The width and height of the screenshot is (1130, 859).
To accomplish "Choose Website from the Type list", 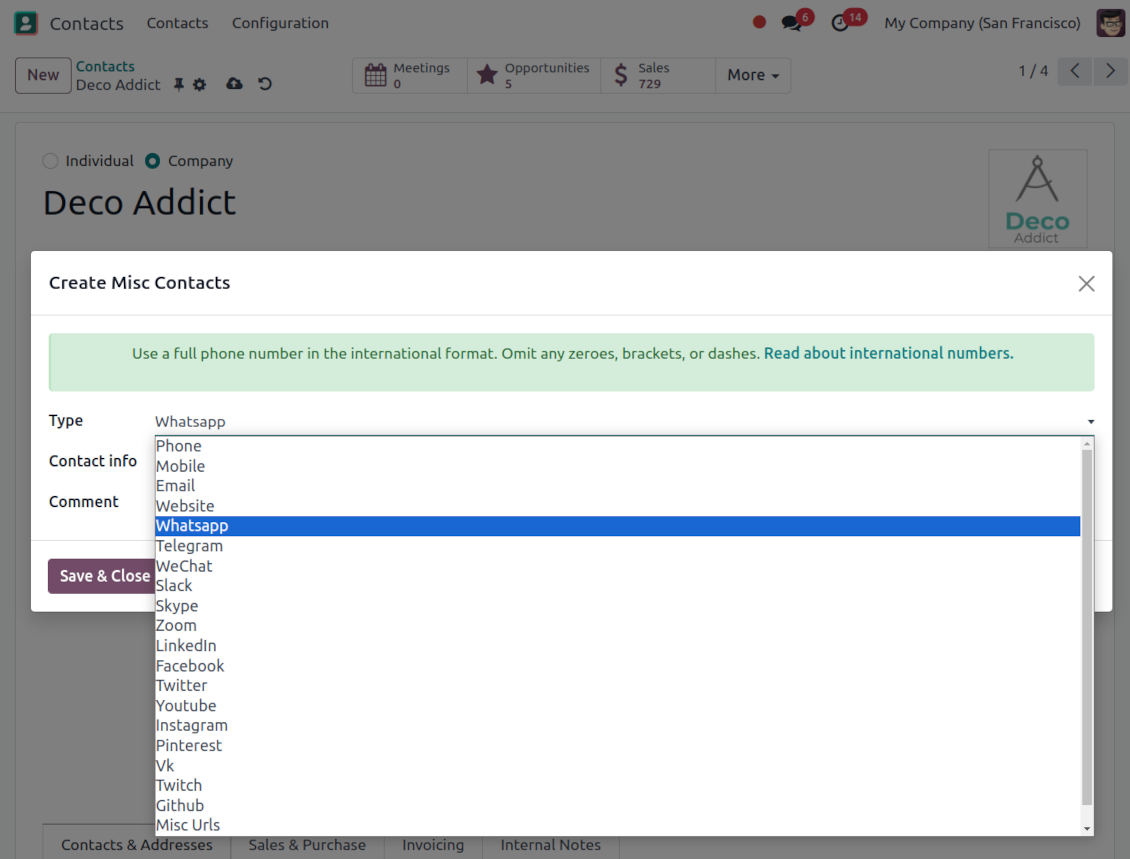I will click(618, 506).
